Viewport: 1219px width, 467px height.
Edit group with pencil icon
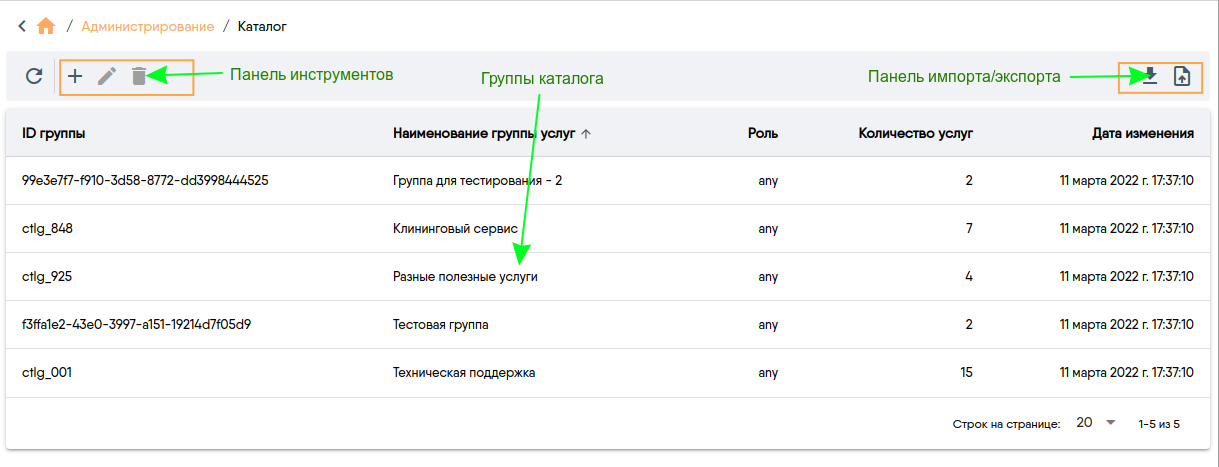click(x=107, y=76)
